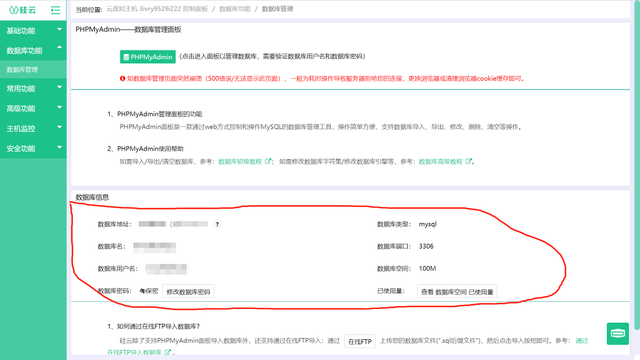Click external link icon after 数据库初级教程
The image size is (640, 360).
(x=268, y=161)
